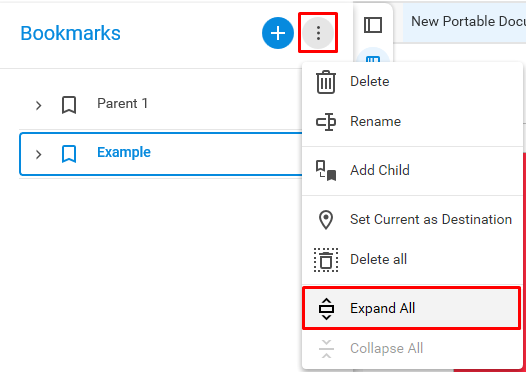526x372 pixels.
Task: Expand the Parent 1 bookmark chevron
Action: tap(39, 105)
